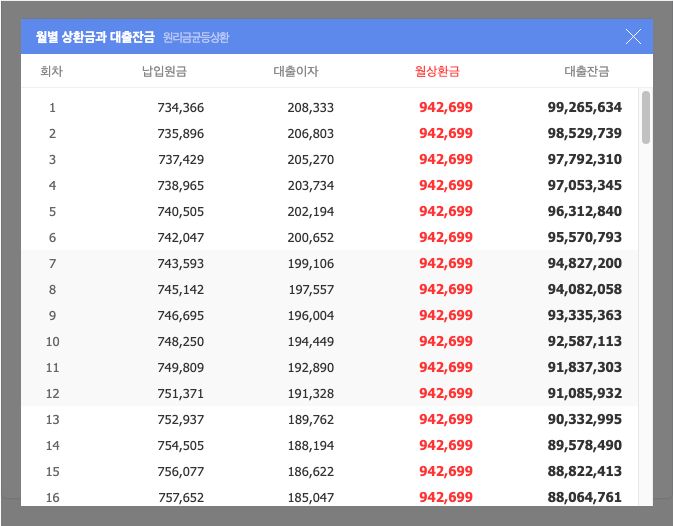Select loan balance 98,529,739

coord(585,133)
